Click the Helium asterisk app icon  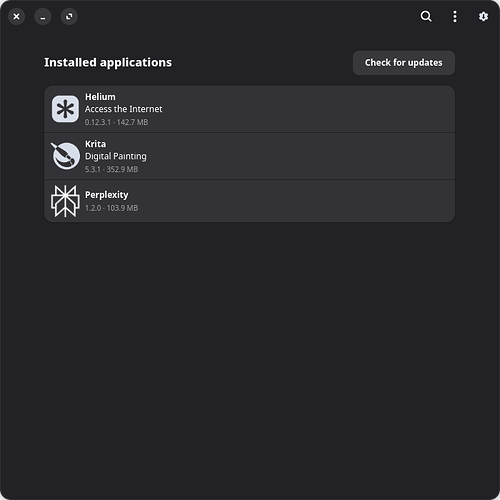(x=65, y=109)
